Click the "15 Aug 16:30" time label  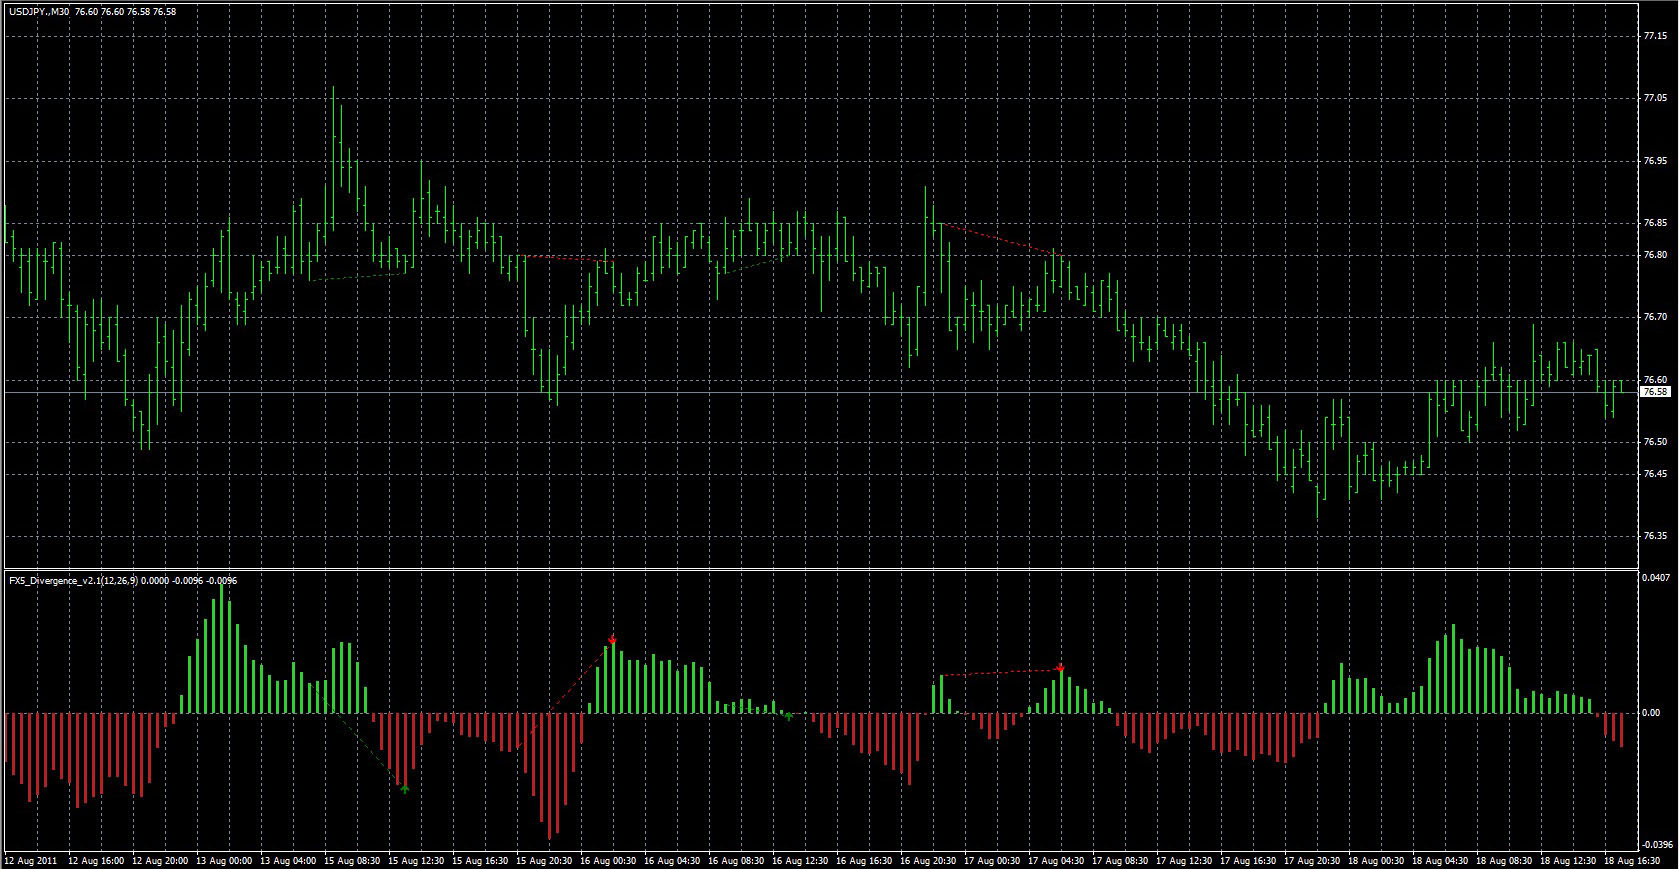pyautogui.click(x=480, y=860)
